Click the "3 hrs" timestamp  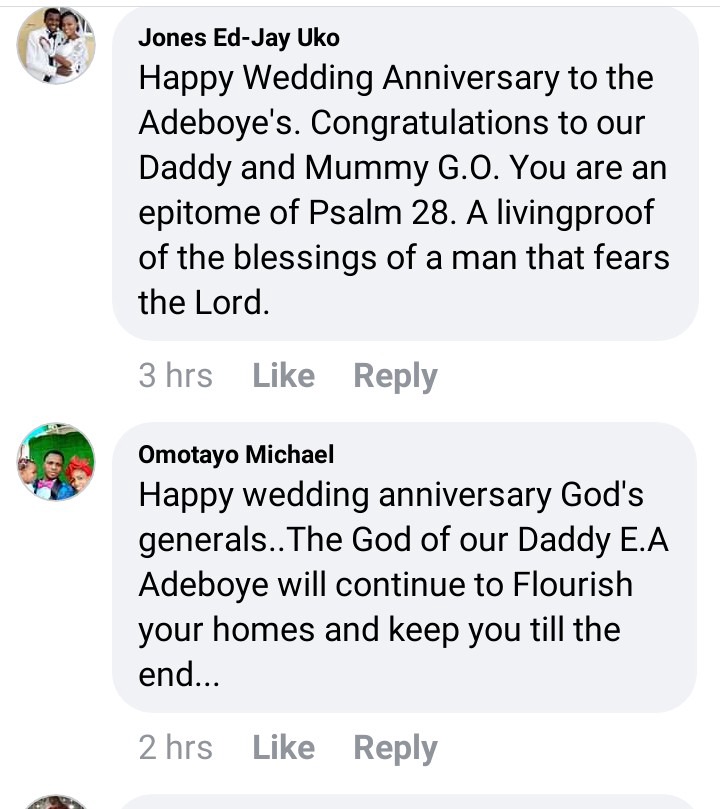[x=175, y=376]
